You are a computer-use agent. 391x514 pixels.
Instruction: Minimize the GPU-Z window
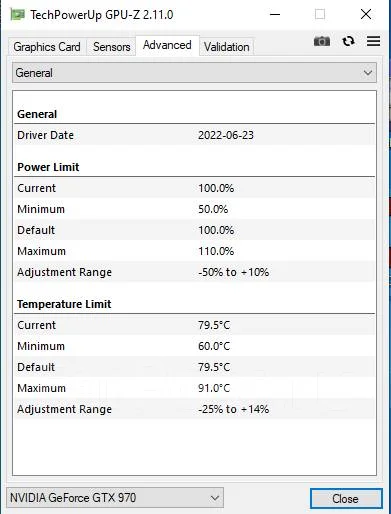[x=275, y=14]
